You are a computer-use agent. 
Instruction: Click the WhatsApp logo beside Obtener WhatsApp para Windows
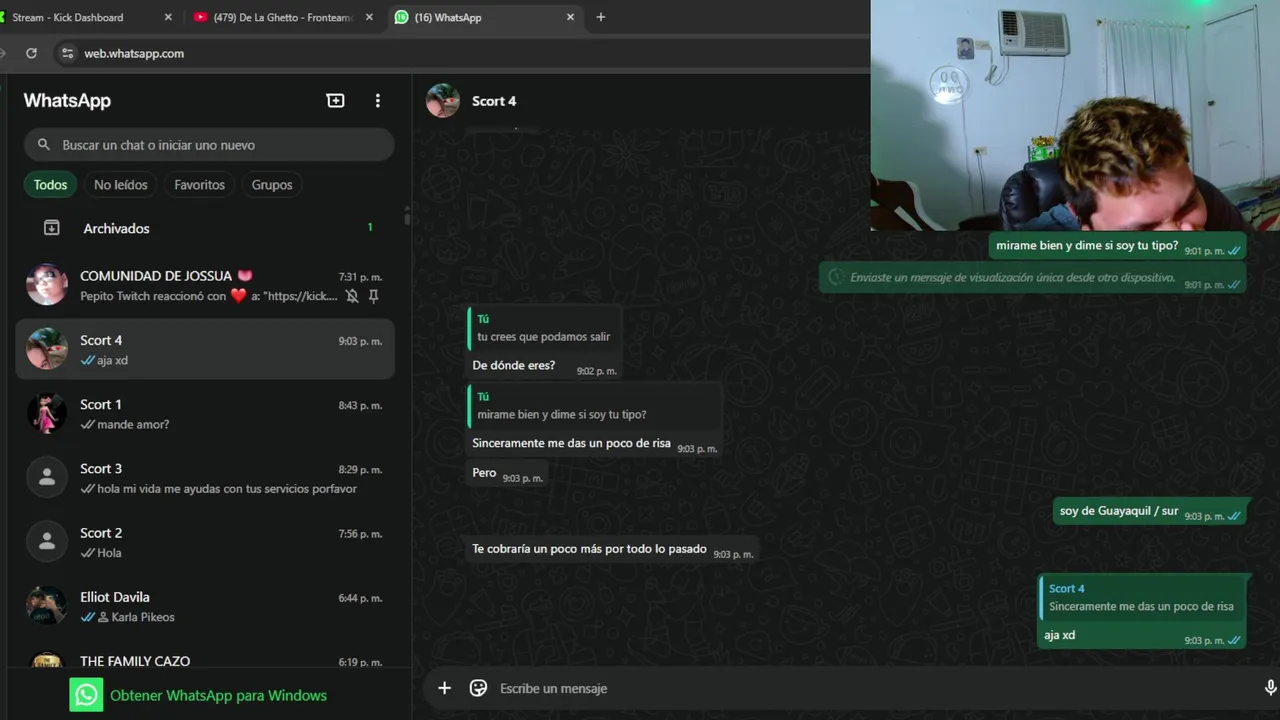pos(87,695)
